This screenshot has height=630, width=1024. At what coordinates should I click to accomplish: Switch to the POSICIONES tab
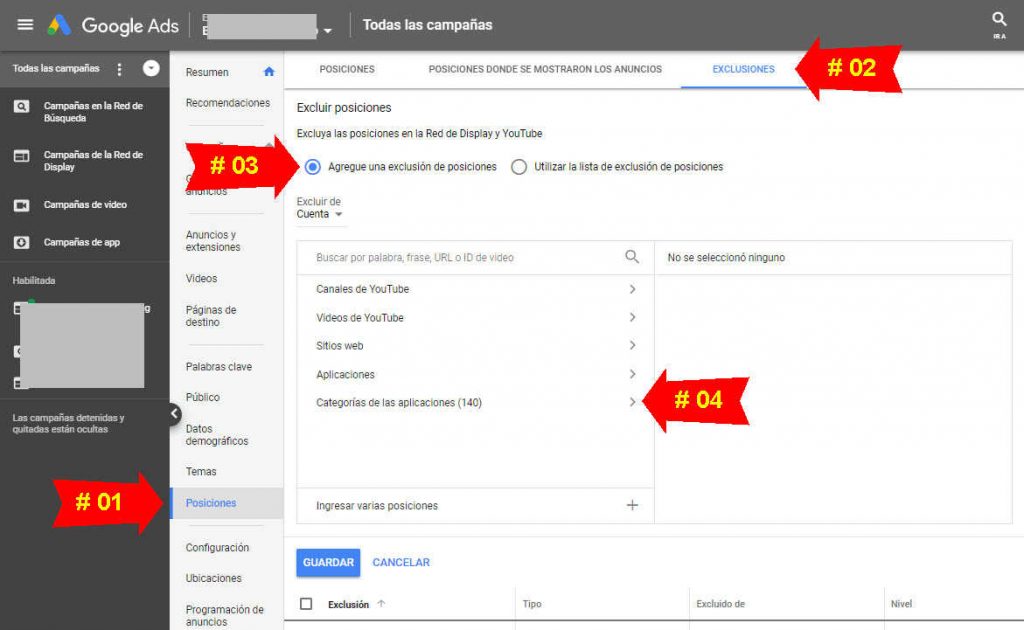[x=347, y=69]
